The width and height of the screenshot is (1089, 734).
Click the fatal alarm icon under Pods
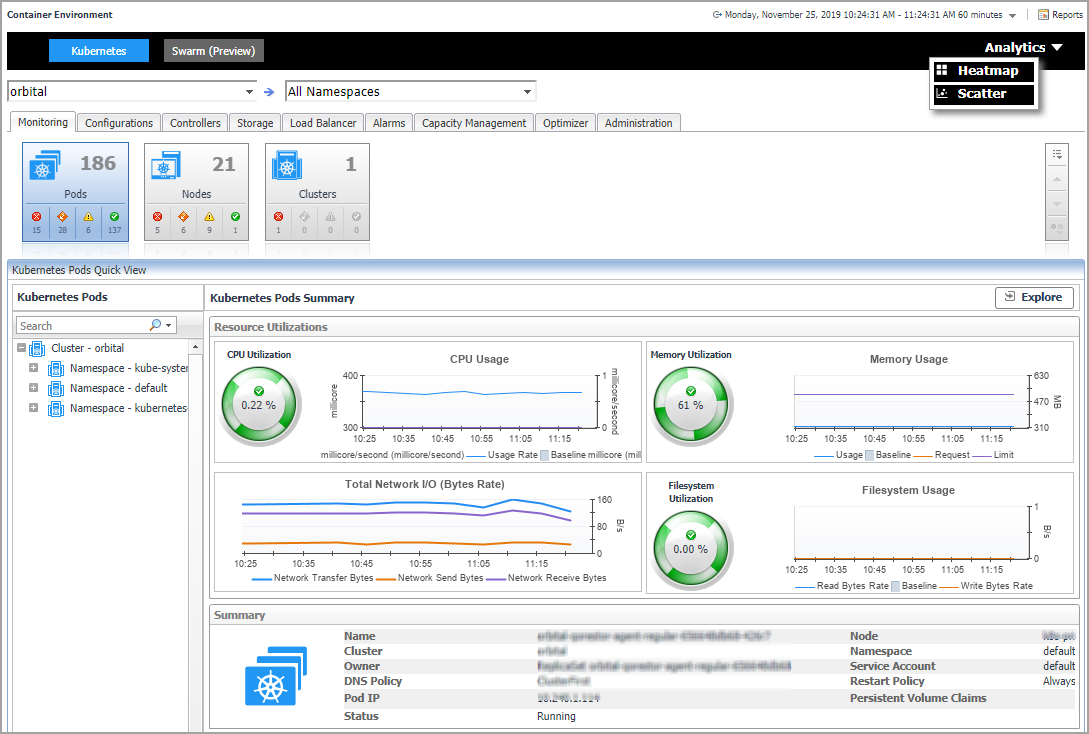tap(36, 216)
